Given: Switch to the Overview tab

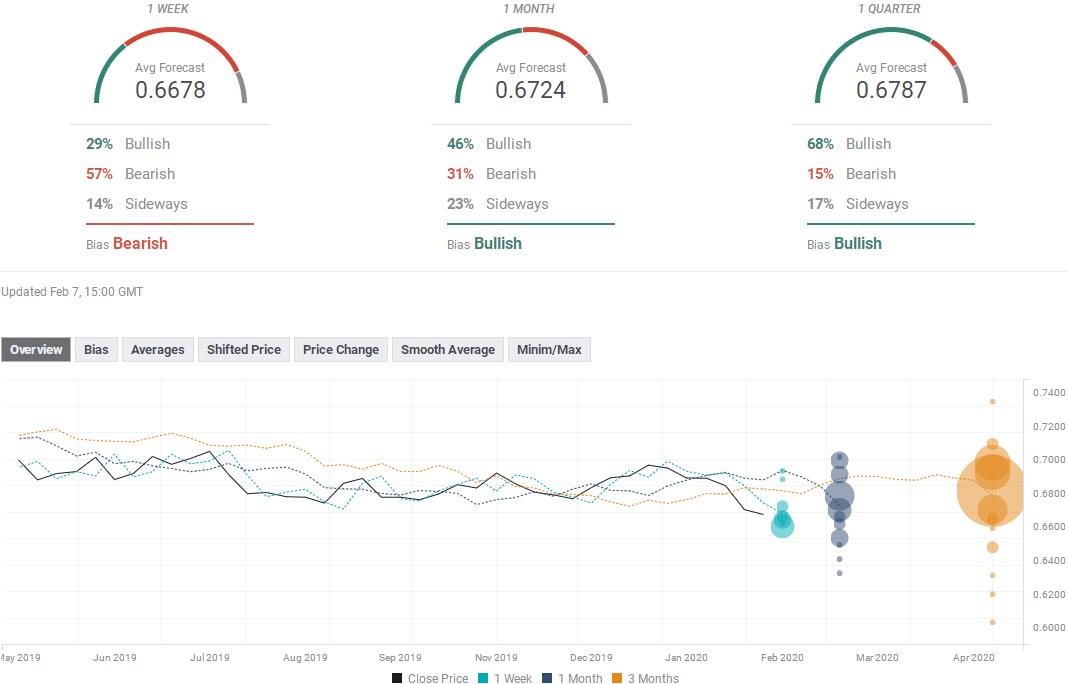Looking at the screenshot, I should pyautogui.click(x=36, y=349).
